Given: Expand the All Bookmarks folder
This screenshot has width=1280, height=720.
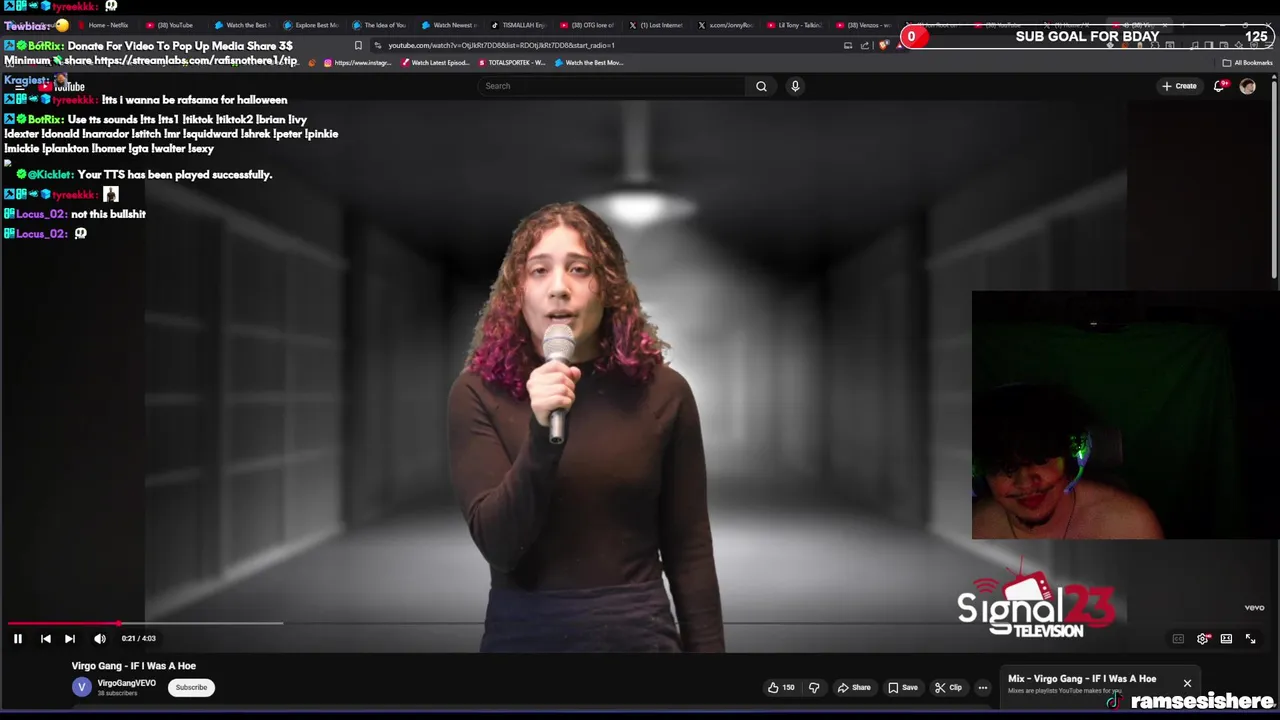Looking at the screenshot, I should click(1247, 63).
